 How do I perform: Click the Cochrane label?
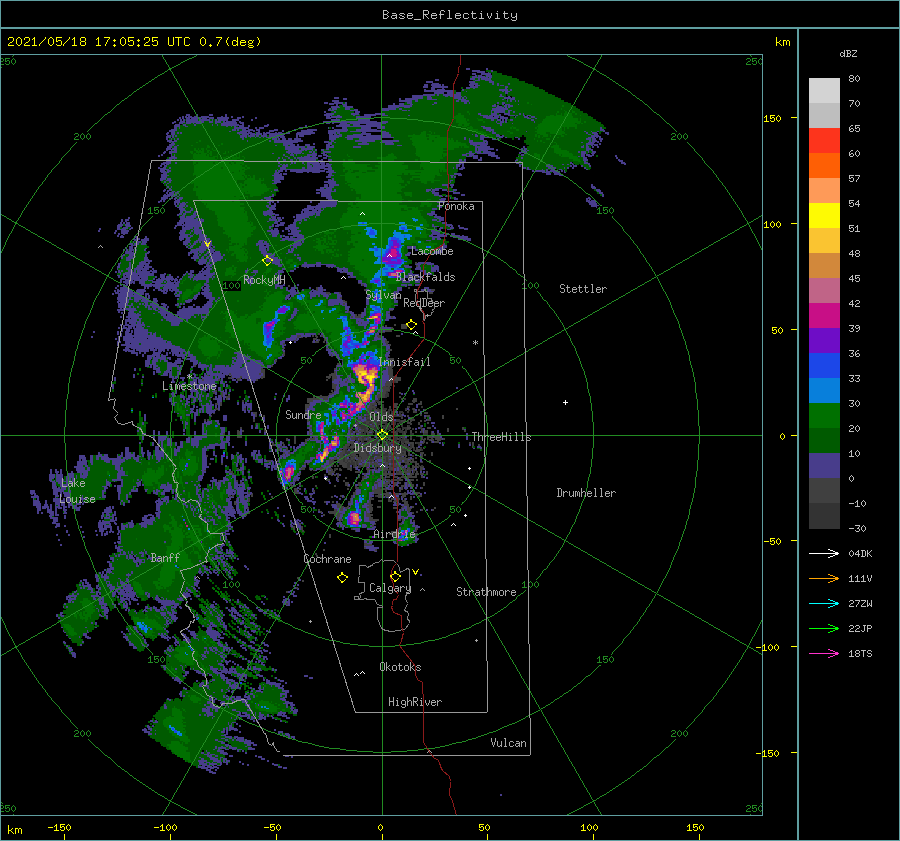tap(327, 559)
